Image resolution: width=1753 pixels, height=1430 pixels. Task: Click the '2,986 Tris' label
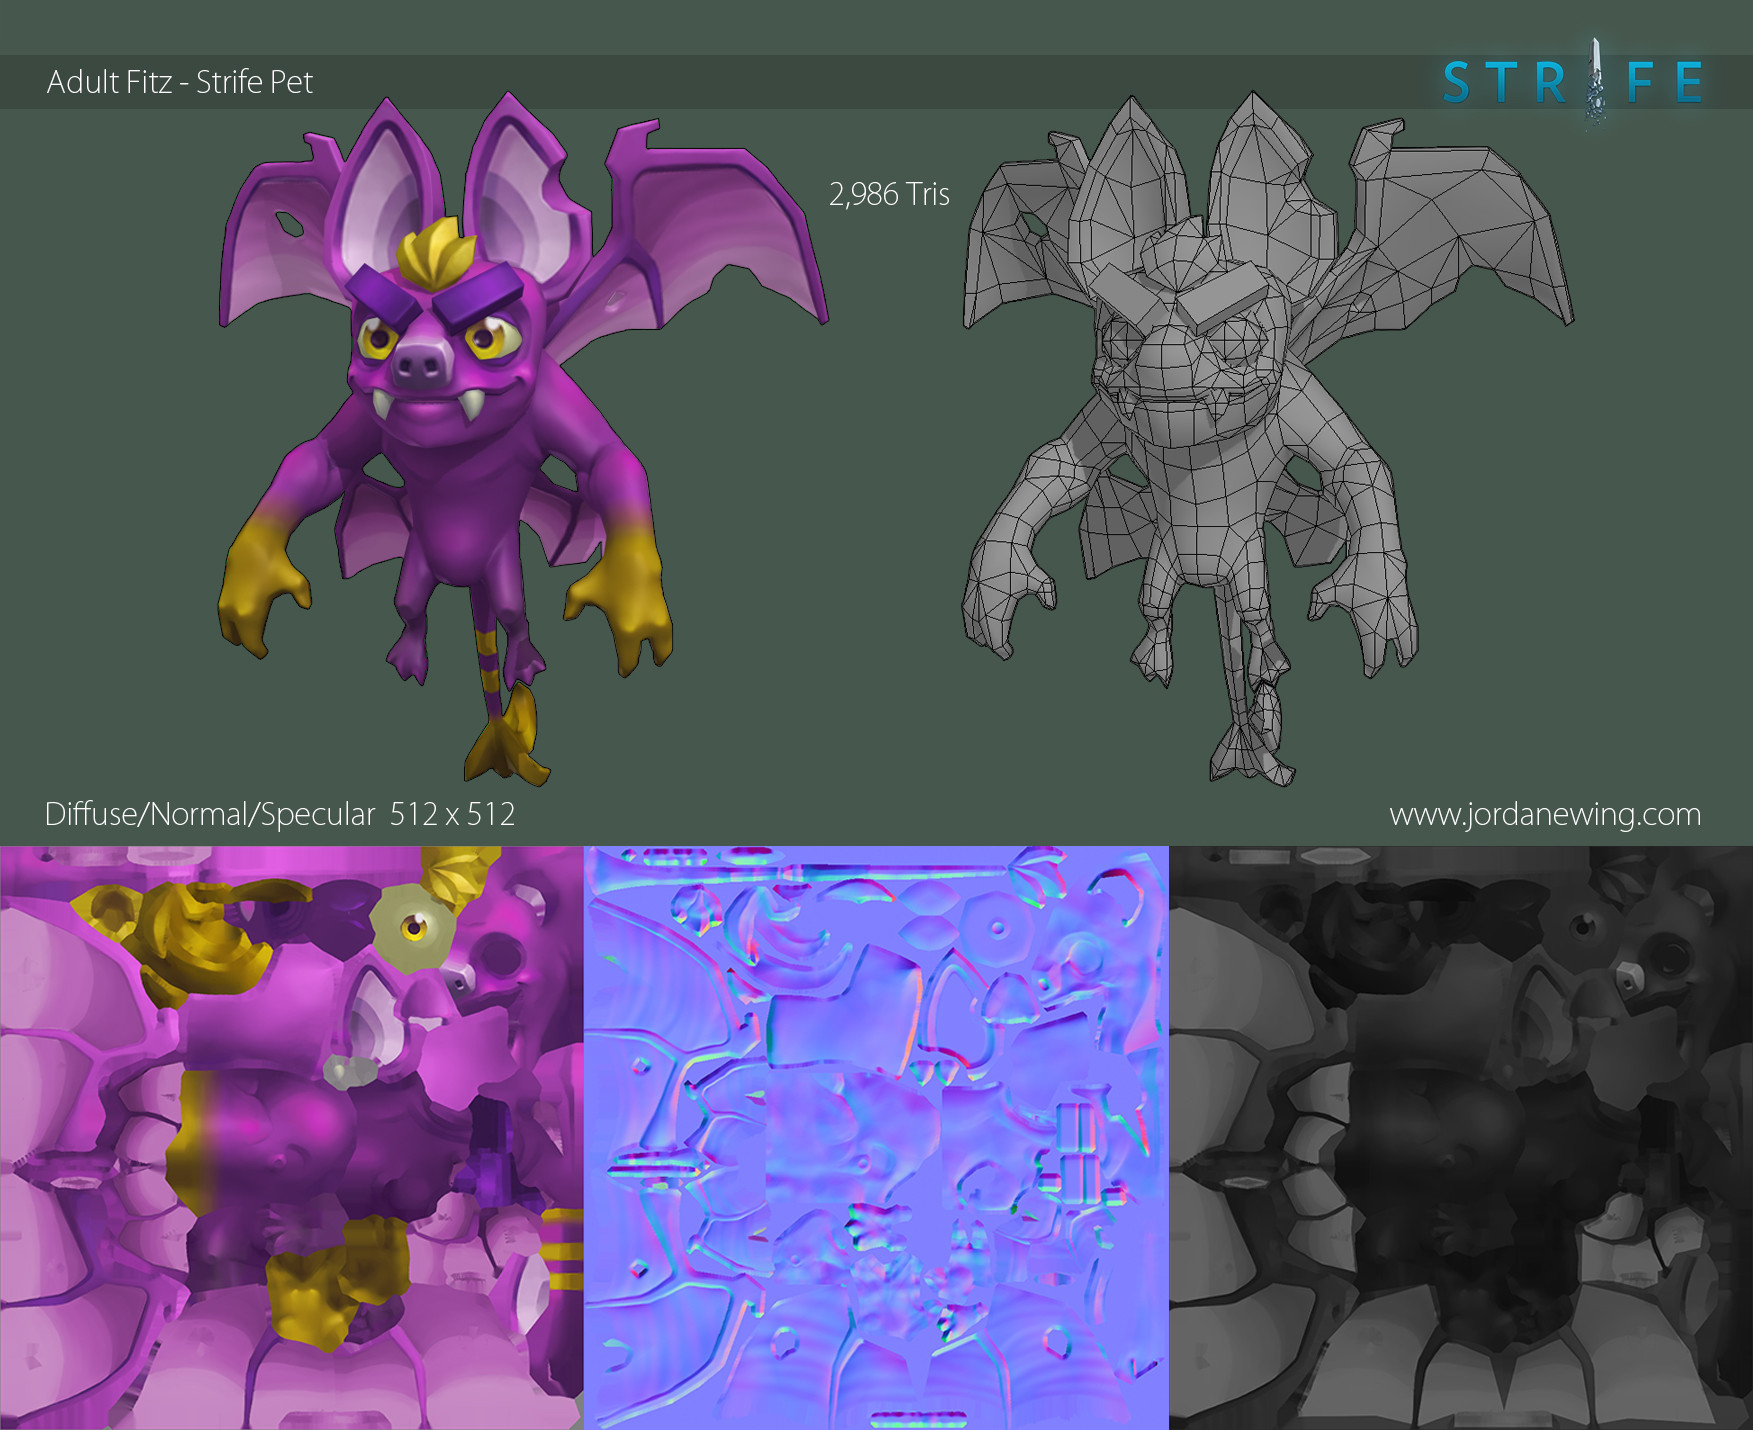coord(889,194)
